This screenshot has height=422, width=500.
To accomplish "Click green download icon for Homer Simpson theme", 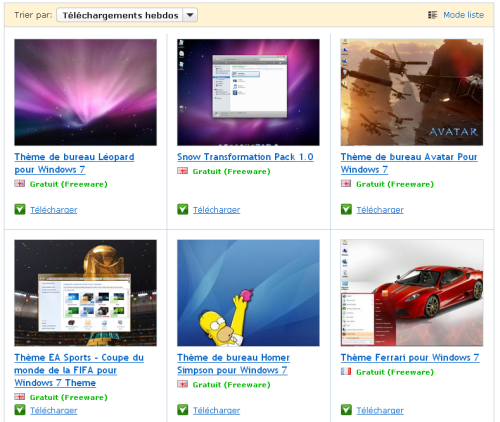I will coord(183,410).
